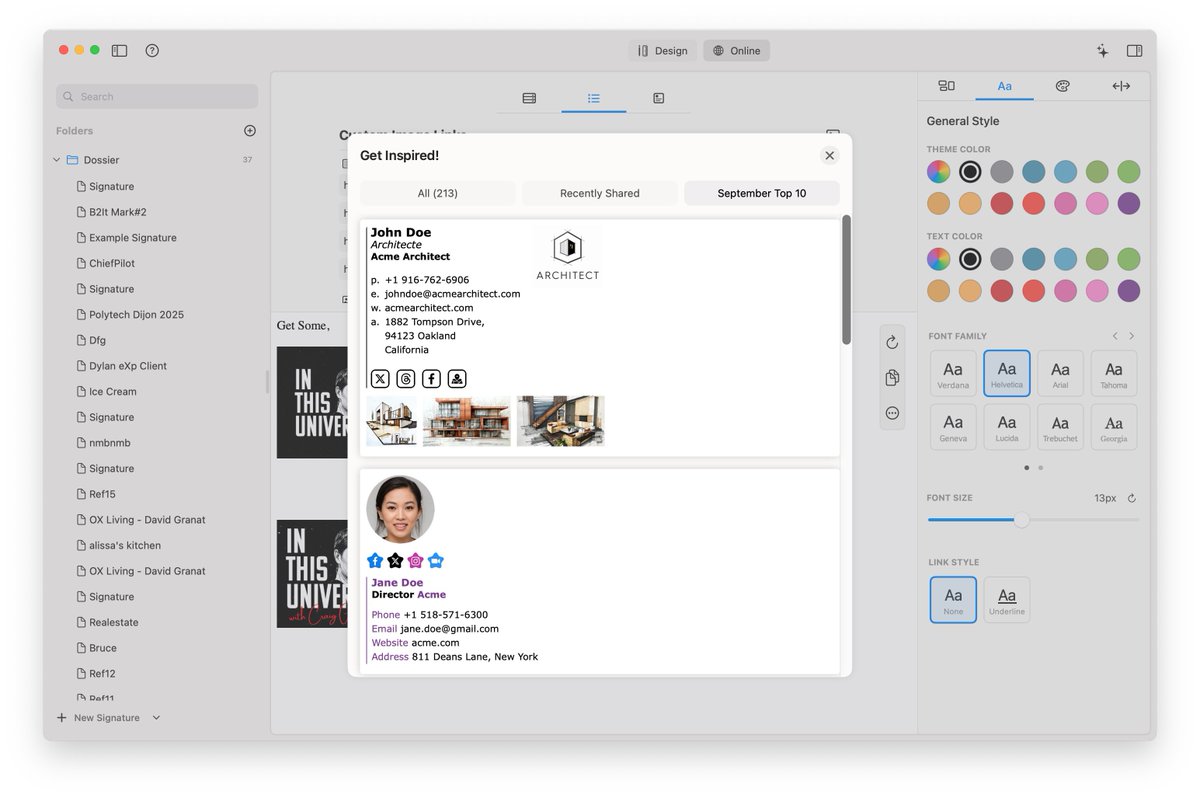Click the map pin icon in John Doe's signature

point(457,379)
